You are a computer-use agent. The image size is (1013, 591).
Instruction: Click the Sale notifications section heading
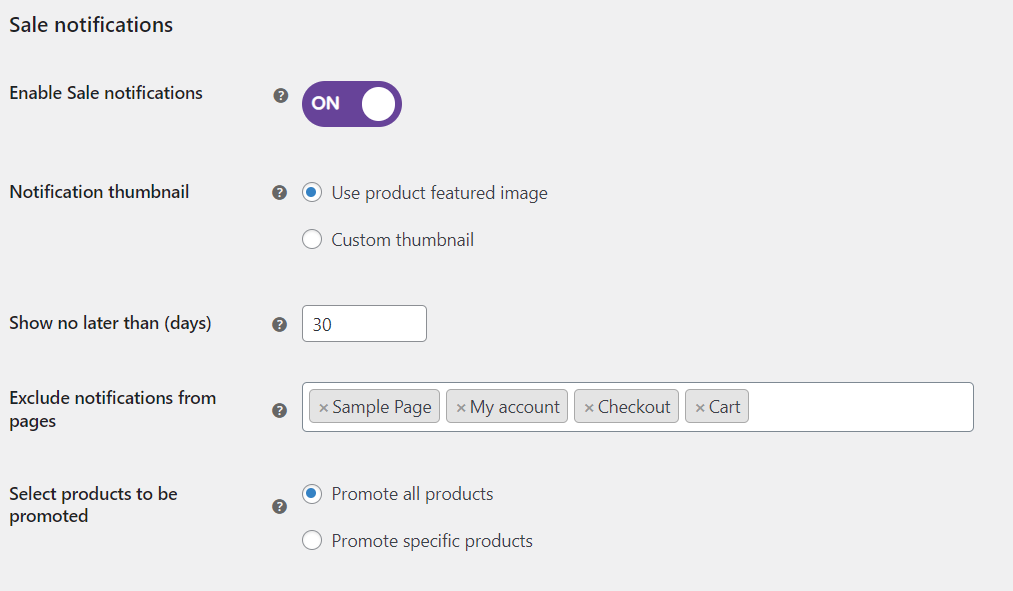click(x=91, y=25)
